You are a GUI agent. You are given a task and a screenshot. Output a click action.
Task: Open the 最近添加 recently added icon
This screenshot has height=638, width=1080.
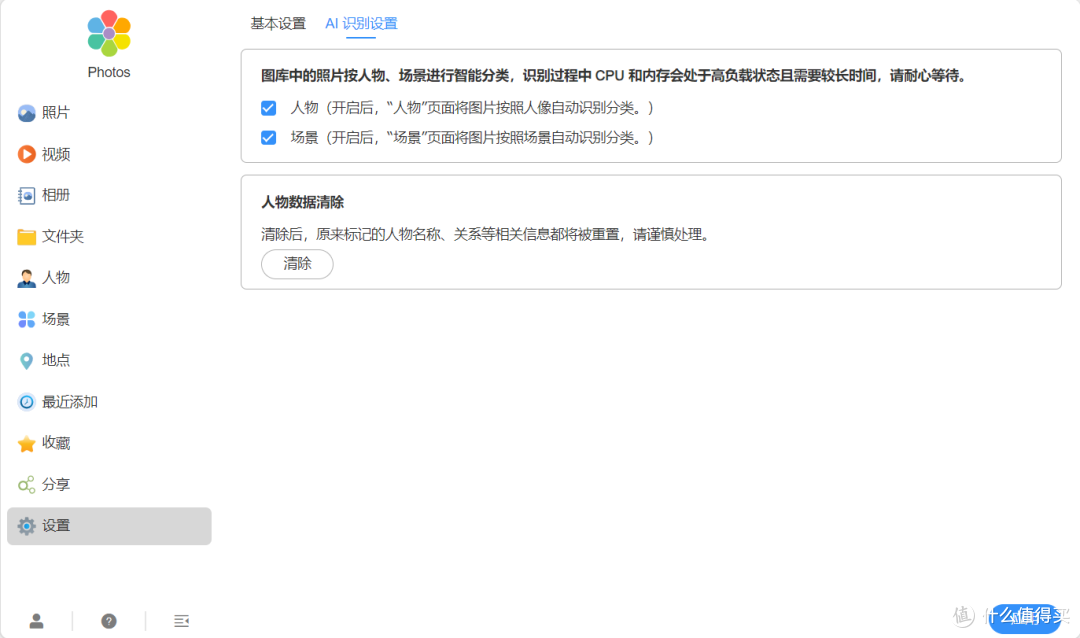click(x=26, y=402)
